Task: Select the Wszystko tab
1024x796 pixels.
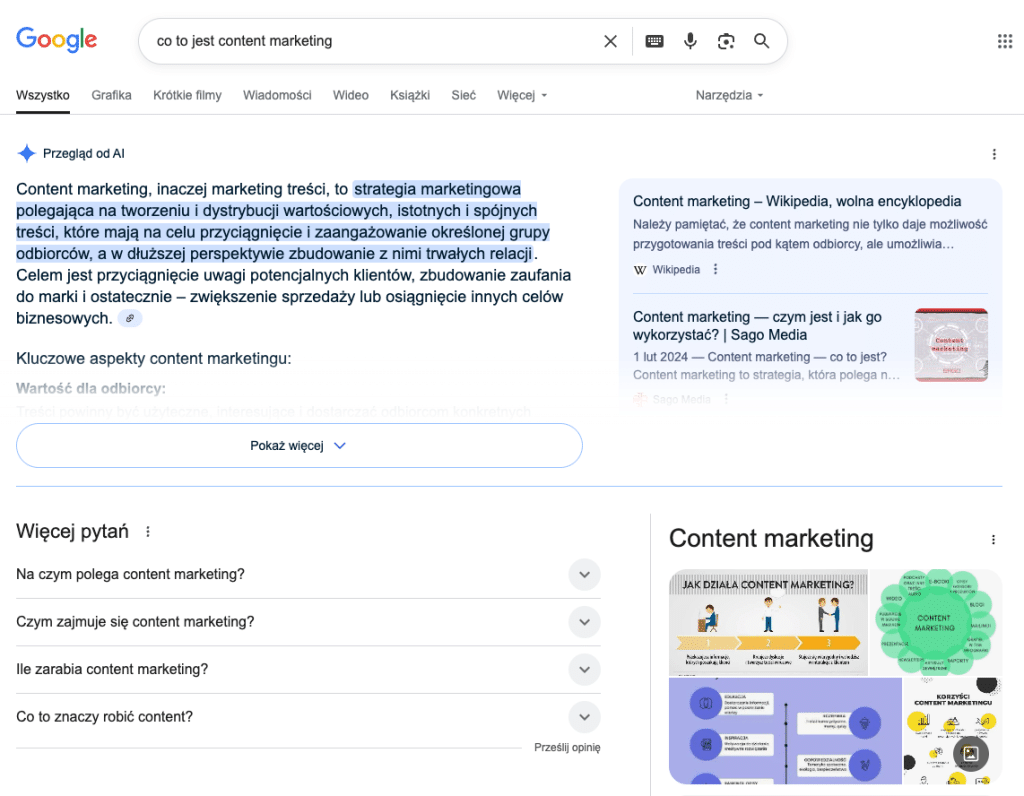Action: [43, 95]
